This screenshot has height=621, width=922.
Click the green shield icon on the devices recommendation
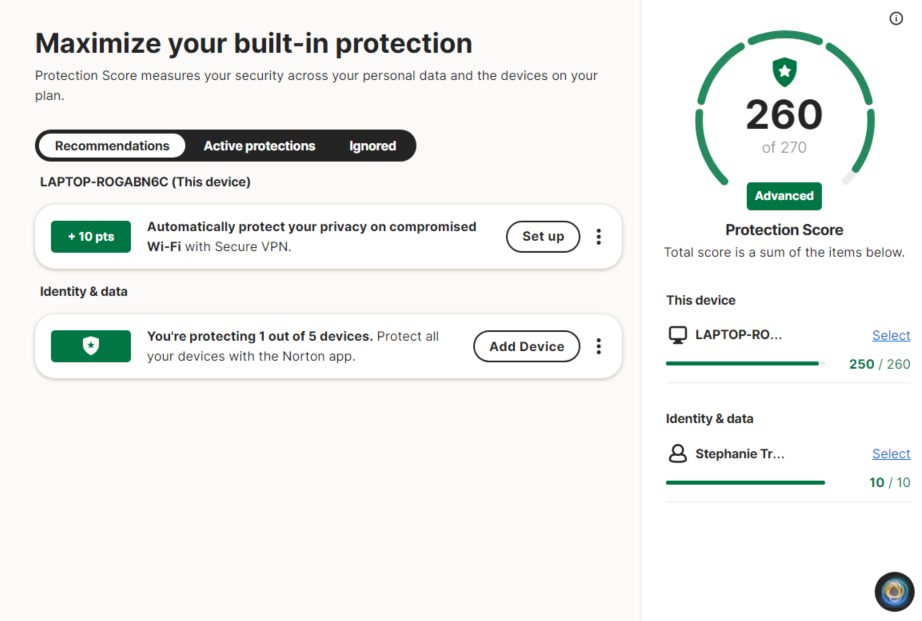click(90, 346)
